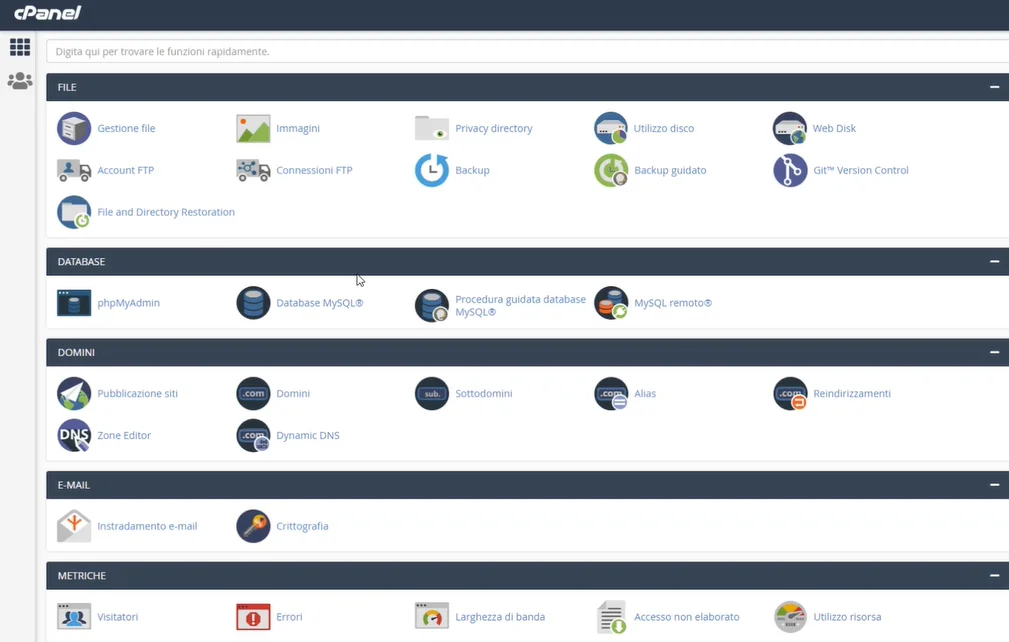The height and width of the screenshot is (642, 1009).
Task: Click the Privacy directory link
Action: [494, 128]
